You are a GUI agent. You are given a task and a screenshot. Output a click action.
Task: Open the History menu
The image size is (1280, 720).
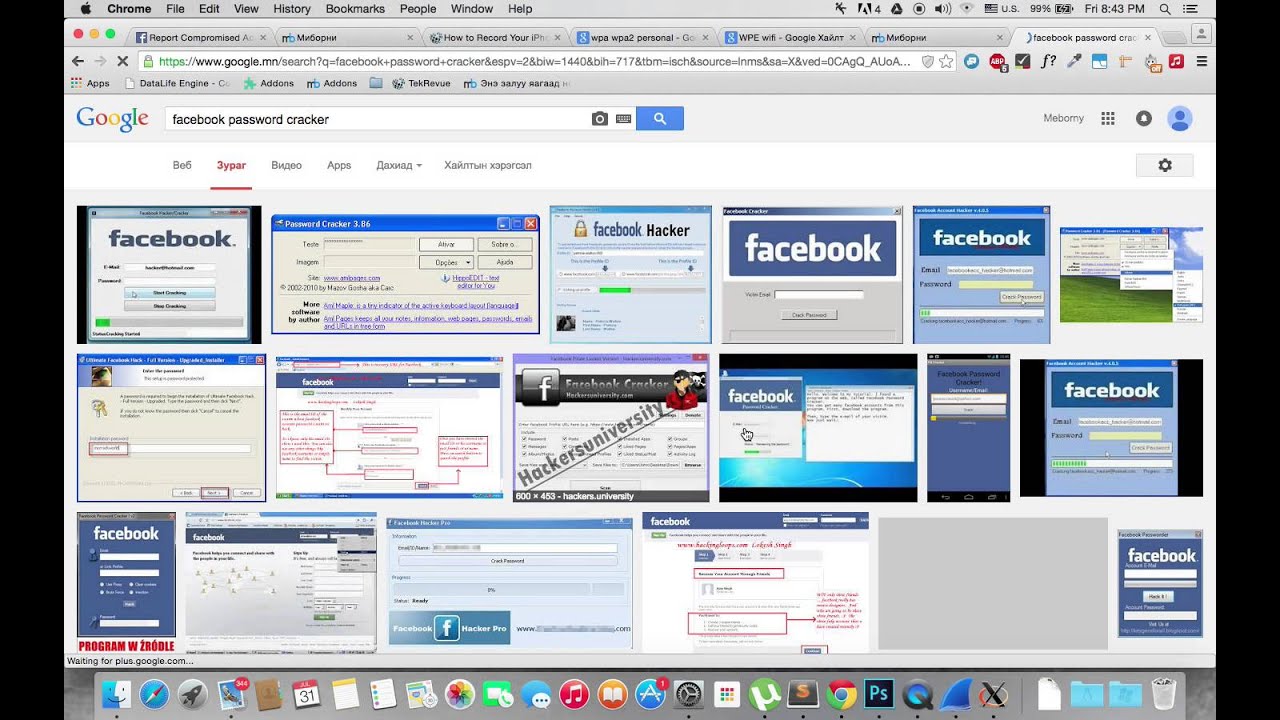click(x=292, y=9)
